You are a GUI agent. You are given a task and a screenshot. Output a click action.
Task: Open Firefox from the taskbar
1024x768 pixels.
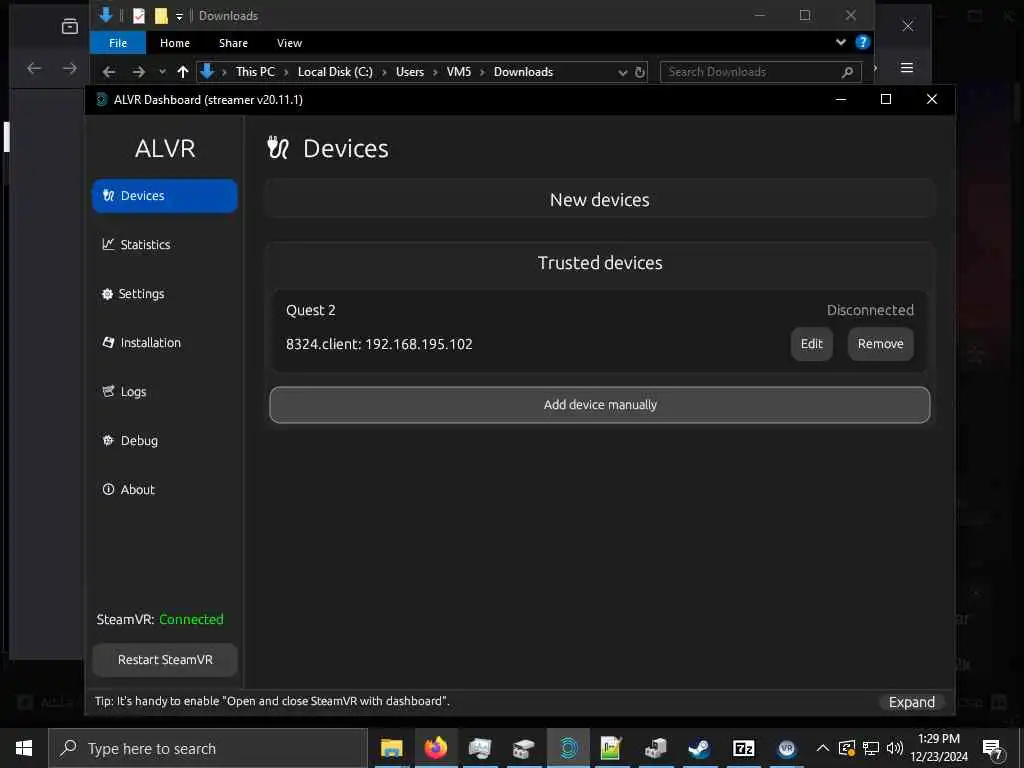[436, 748]
